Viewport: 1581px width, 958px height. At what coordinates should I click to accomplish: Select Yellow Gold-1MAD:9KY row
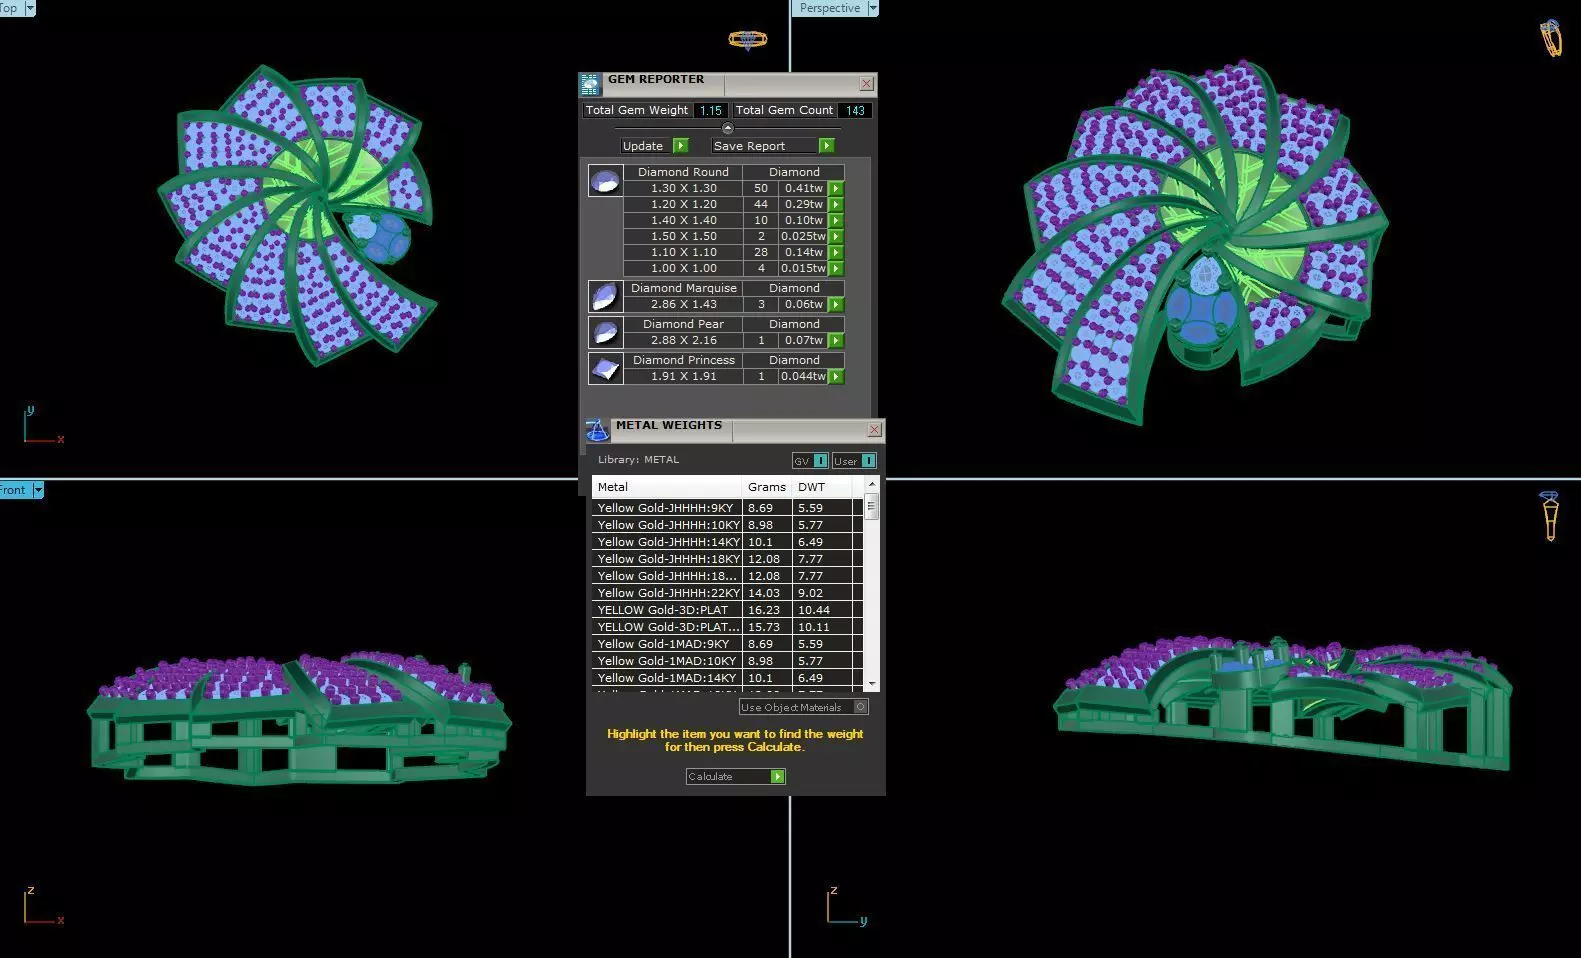click(727, 644)
